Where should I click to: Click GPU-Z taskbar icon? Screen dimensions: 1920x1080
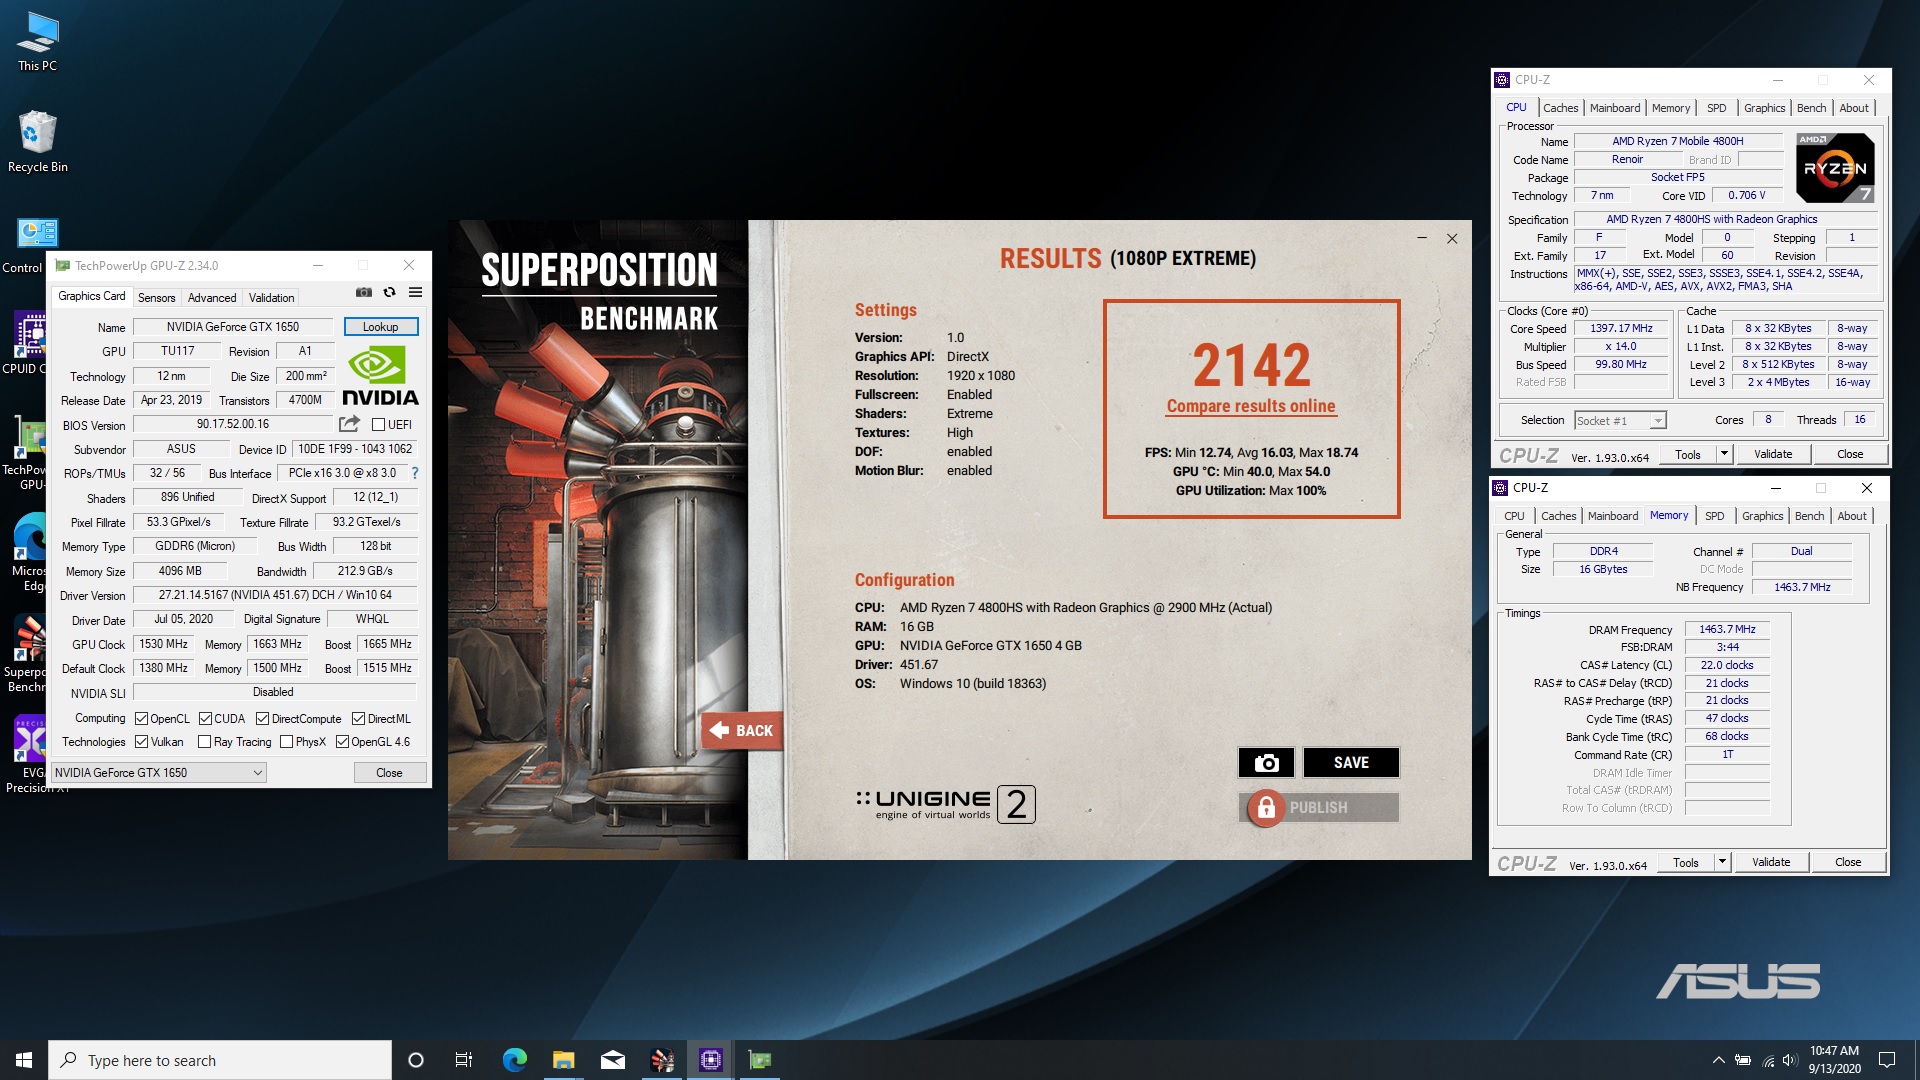(760, 1060)
